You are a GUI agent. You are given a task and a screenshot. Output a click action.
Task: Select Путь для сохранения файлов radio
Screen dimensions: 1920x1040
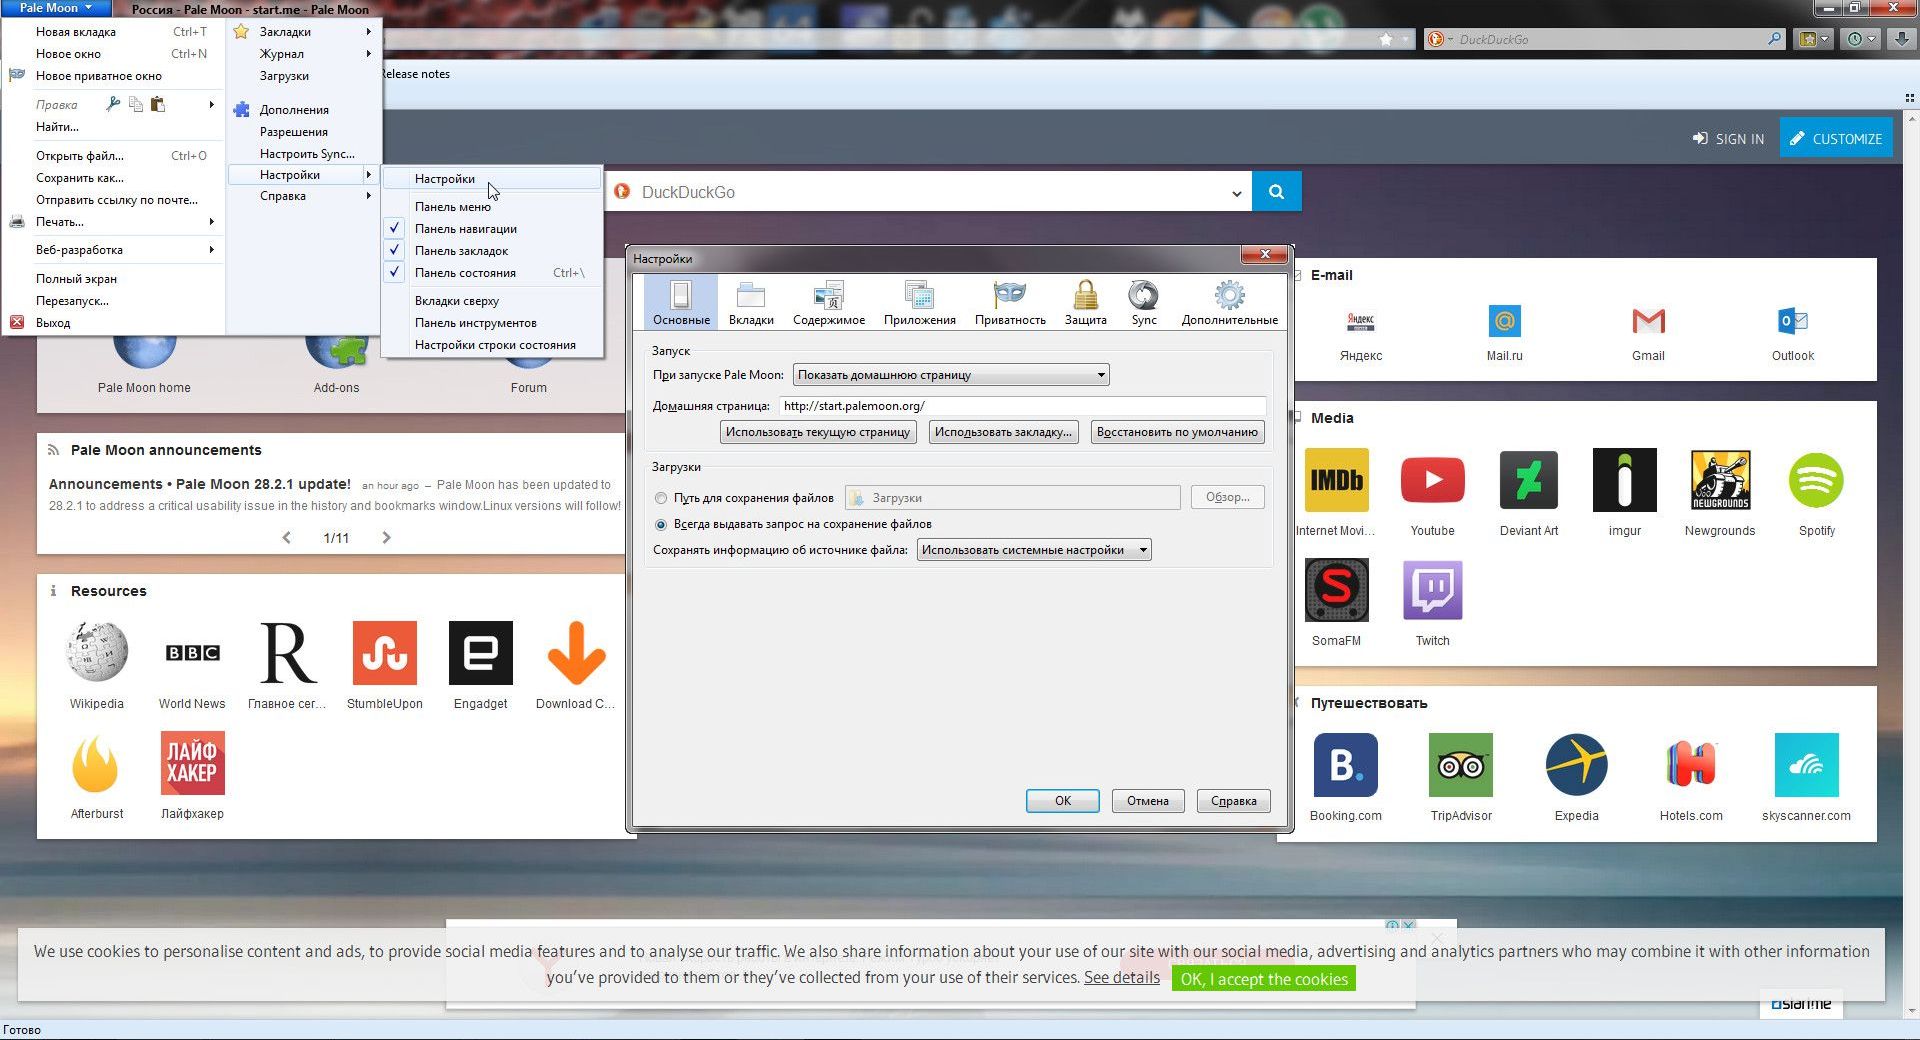click(x=661, y=498)
